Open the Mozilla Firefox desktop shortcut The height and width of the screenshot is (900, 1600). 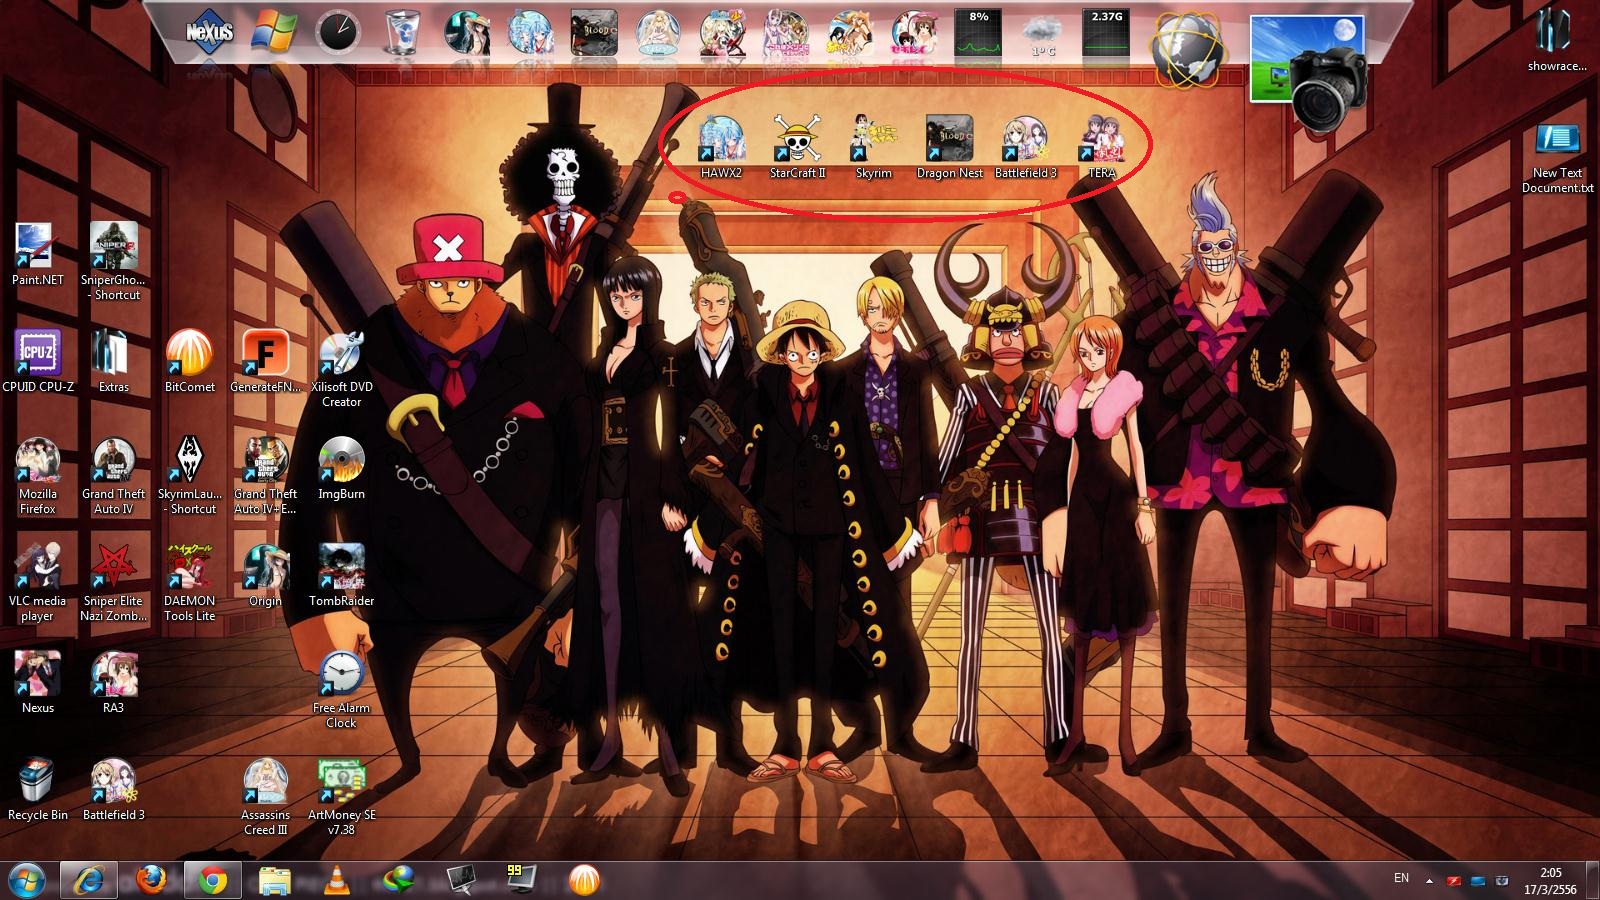[38, 476]
